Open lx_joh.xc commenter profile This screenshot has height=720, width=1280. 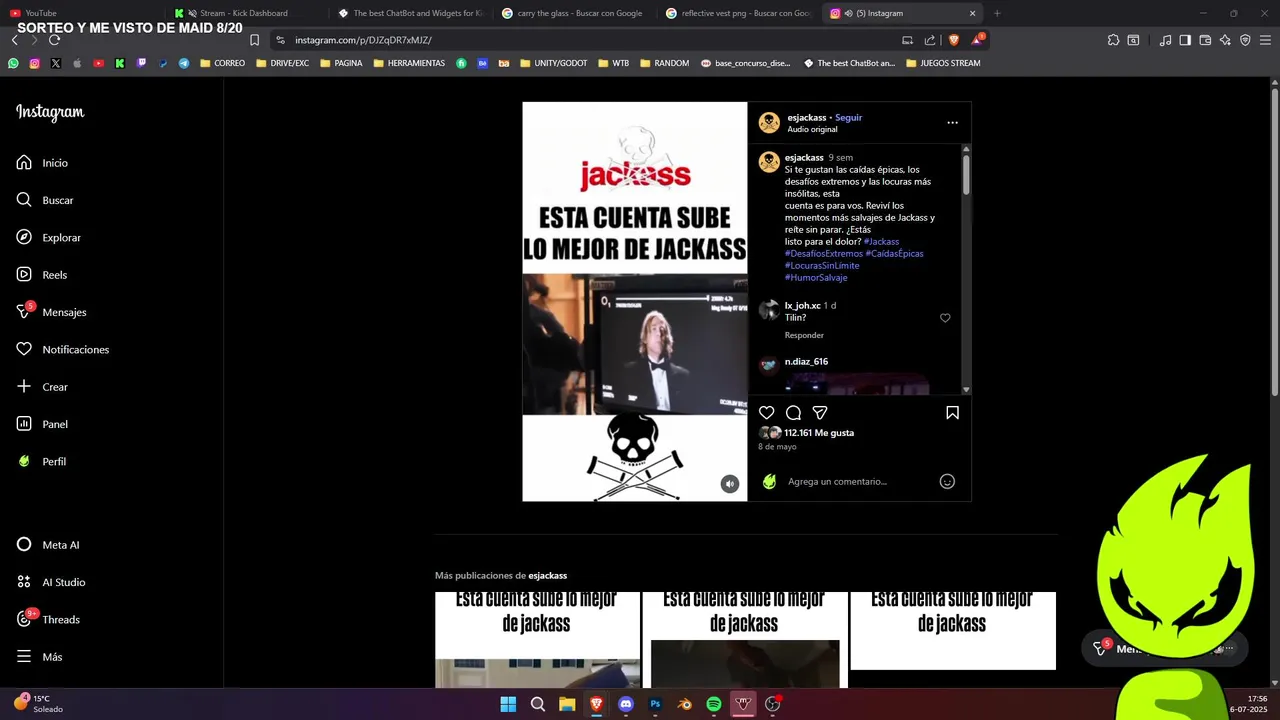click(x=802, y=306)
